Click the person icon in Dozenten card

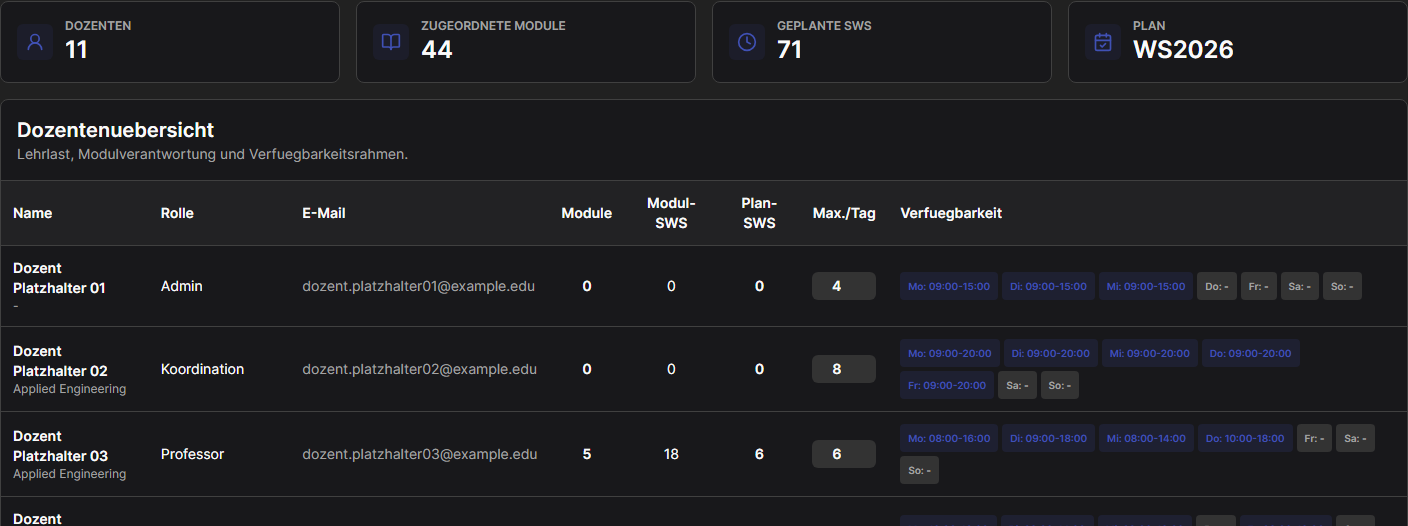(x=35, y=42)
